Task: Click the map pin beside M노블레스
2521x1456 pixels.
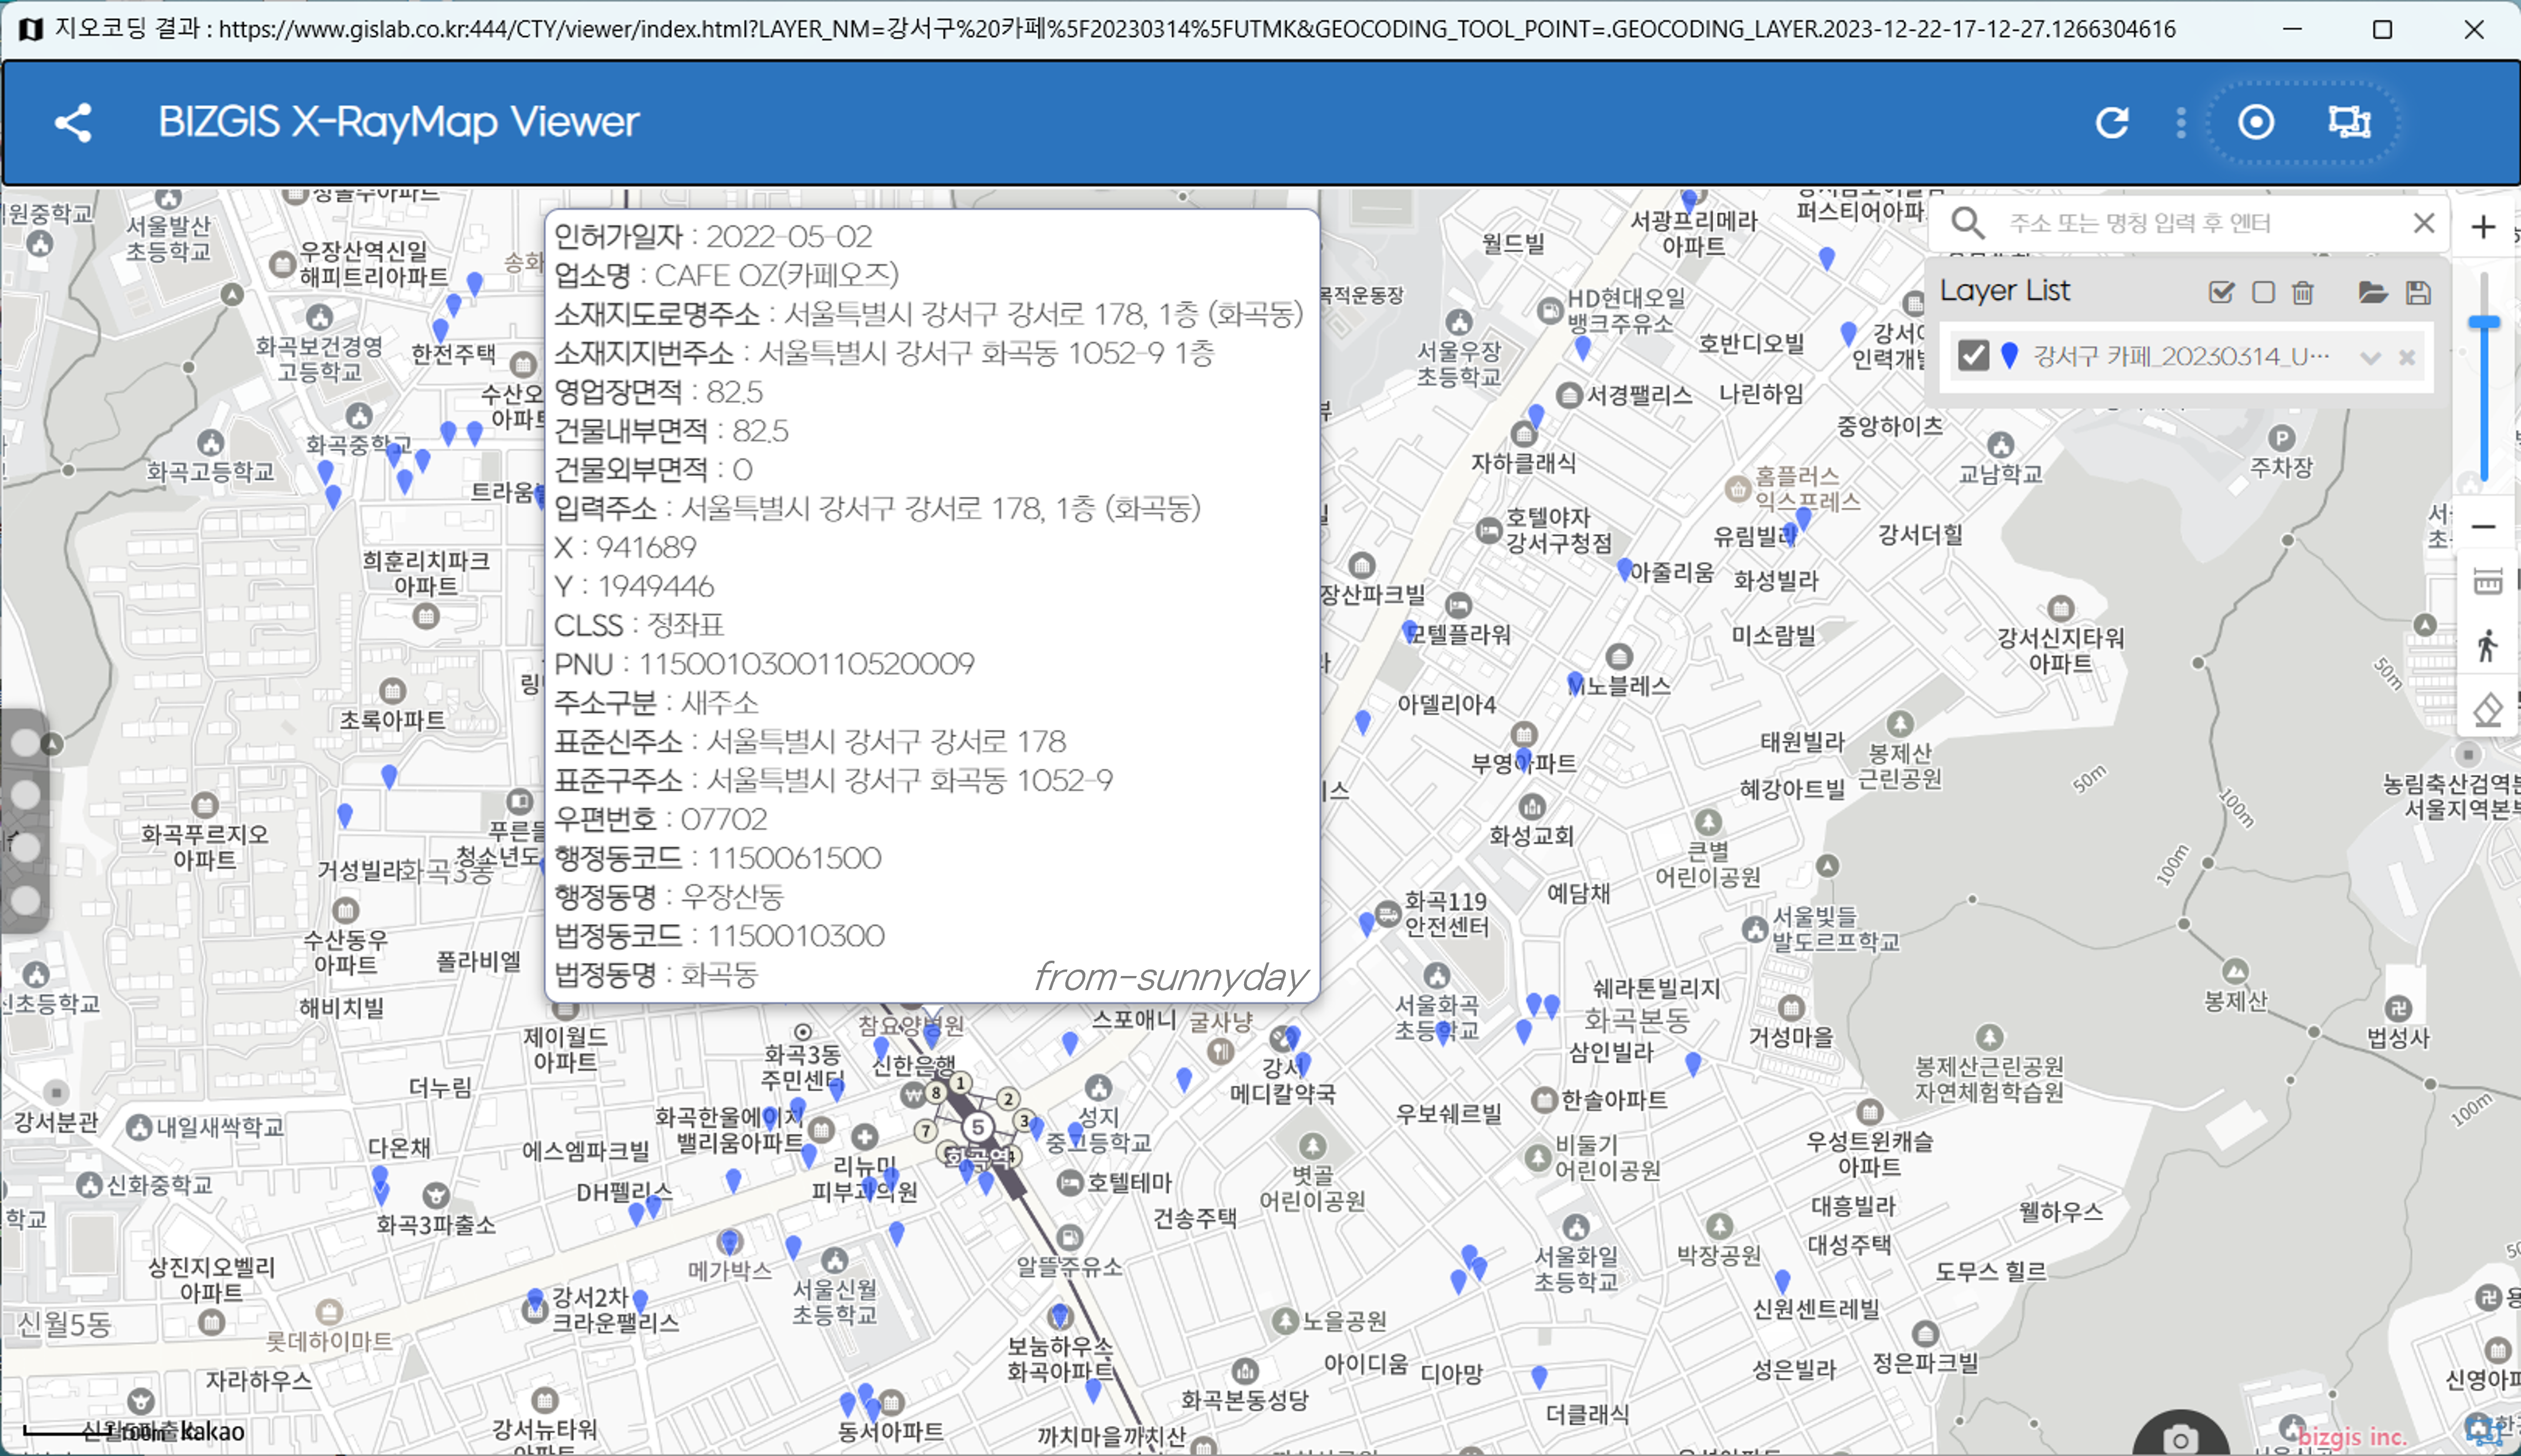Action: pos(1576,684)
